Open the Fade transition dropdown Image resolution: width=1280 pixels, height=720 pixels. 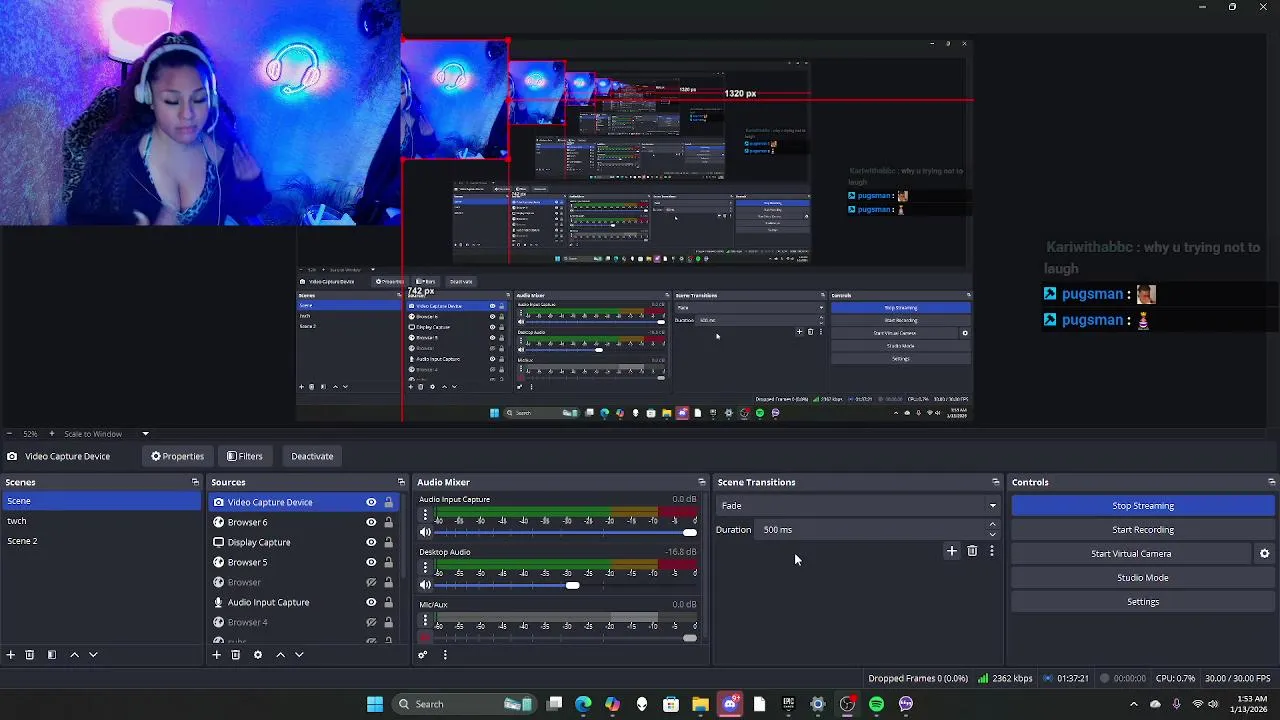[858, 506]
